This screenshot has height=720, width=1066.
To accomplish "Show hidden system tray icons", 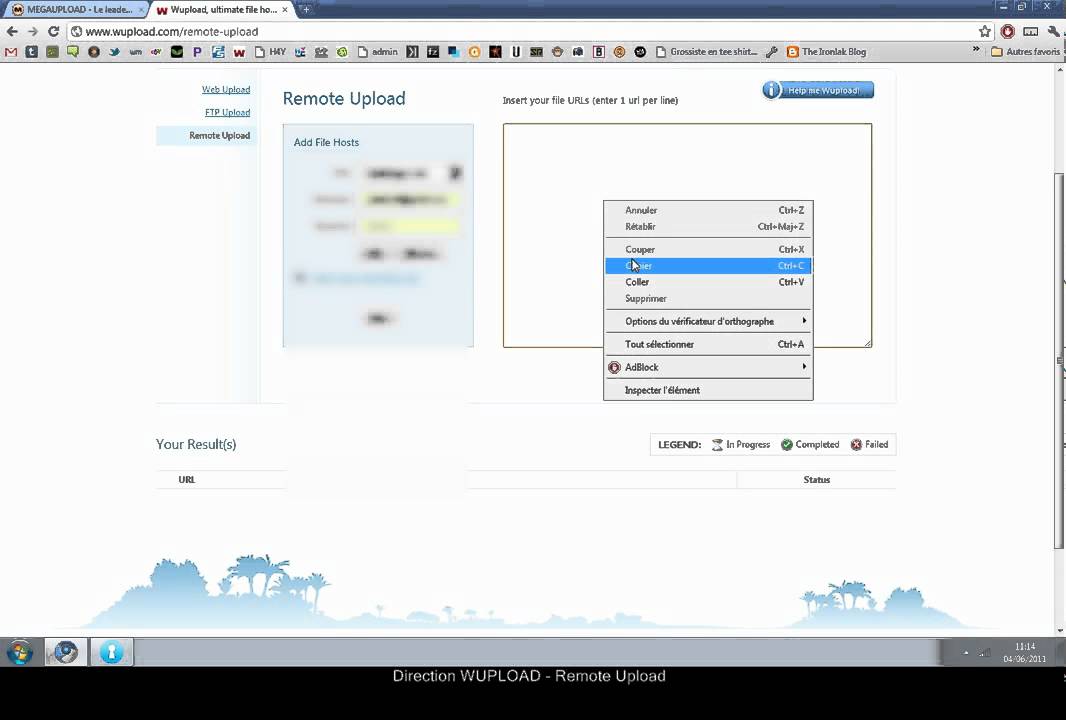I will (965, 653).
